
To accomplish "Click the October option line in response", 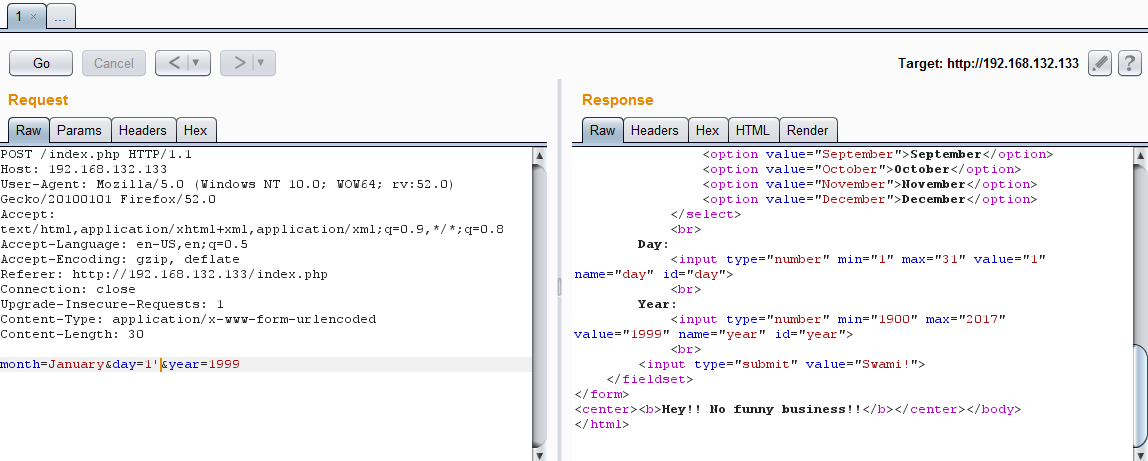I will 862,169.
